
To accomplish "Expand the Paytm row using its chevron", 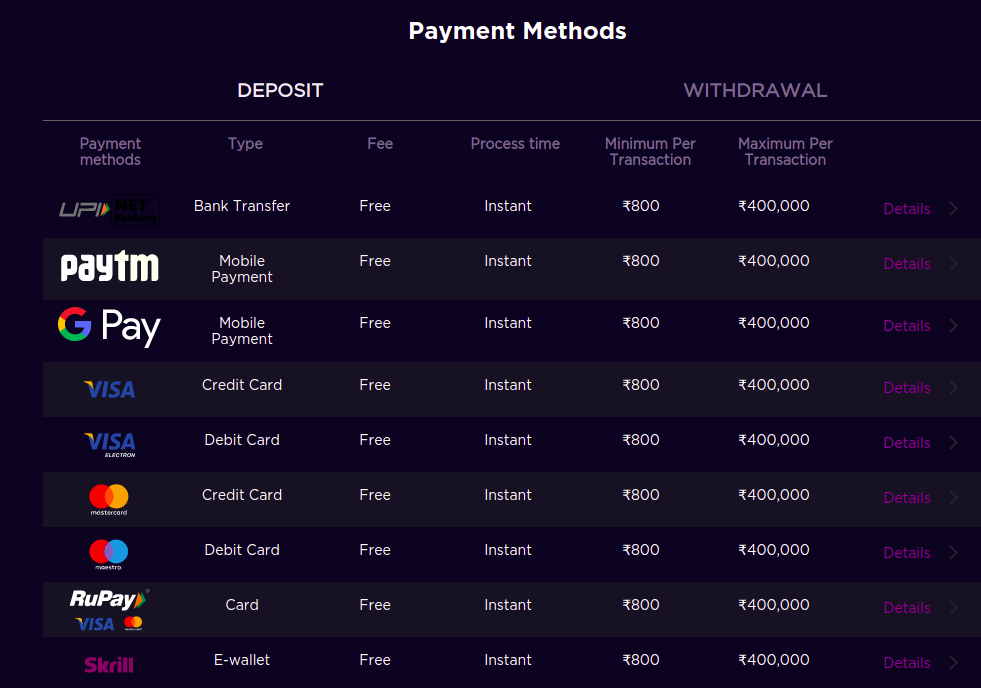I will 953,263.
